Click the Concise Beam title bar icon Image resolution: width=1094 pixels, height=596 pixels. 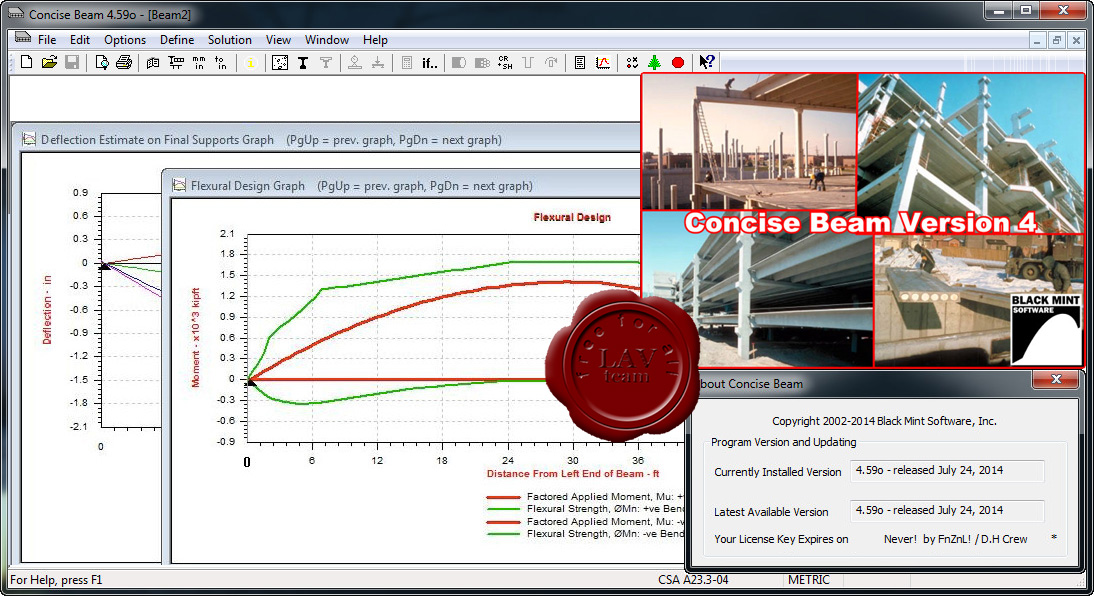point(15,13)
